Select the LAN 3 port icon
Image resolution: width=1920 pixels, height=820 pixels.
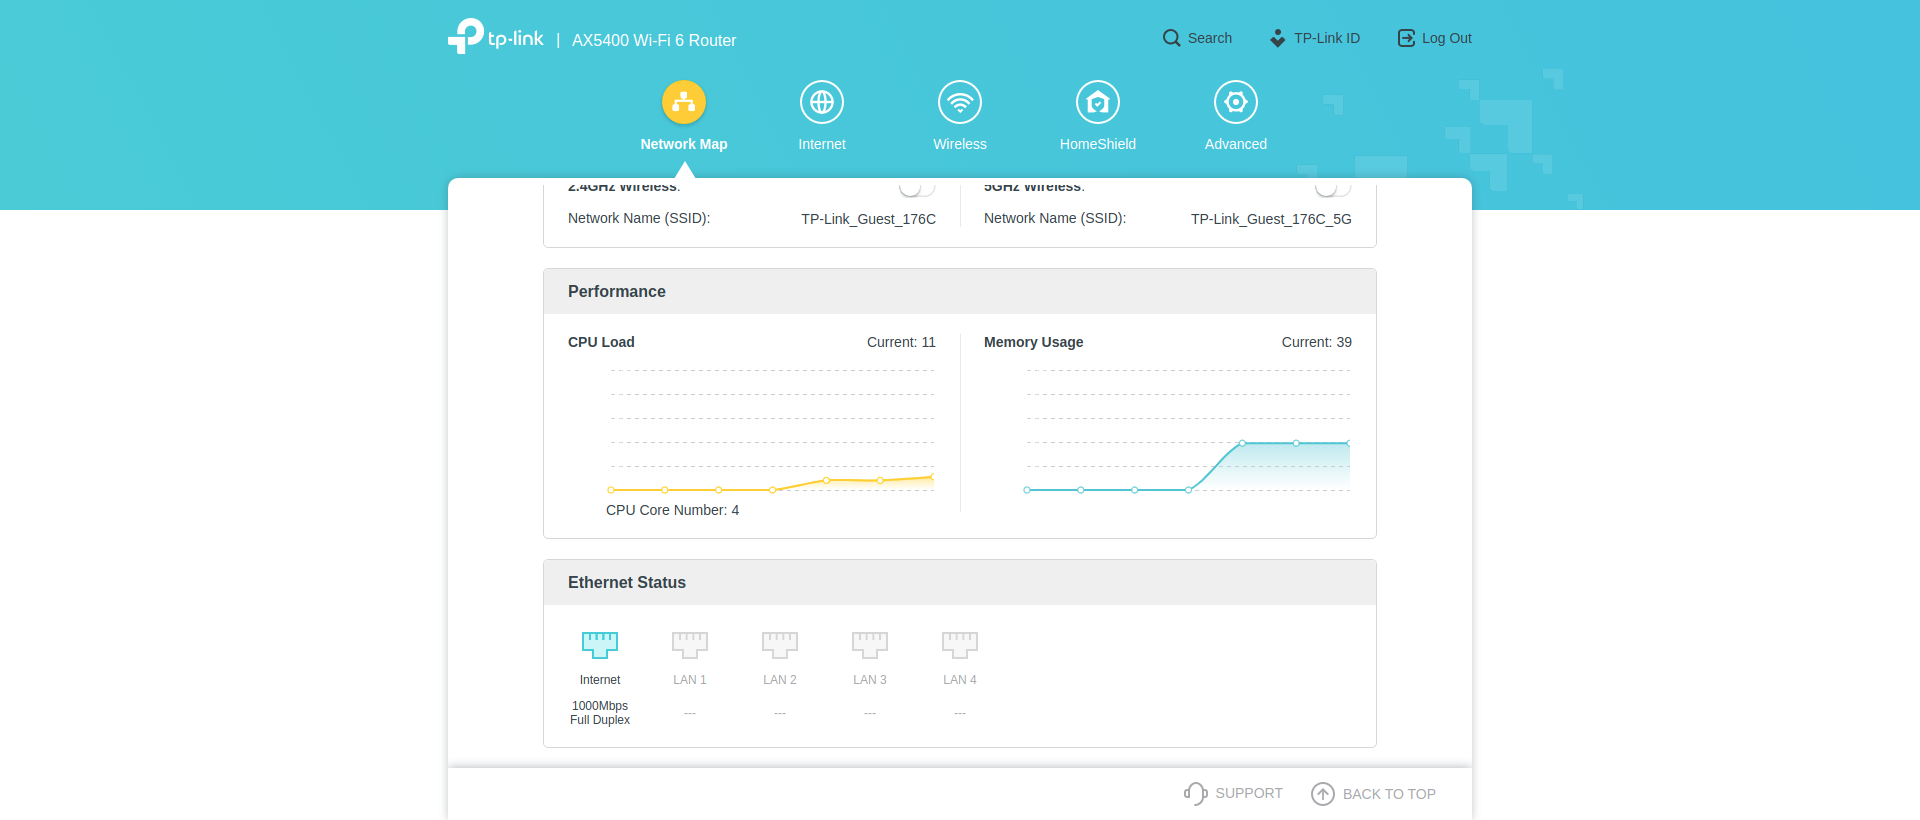click(870, 645)
